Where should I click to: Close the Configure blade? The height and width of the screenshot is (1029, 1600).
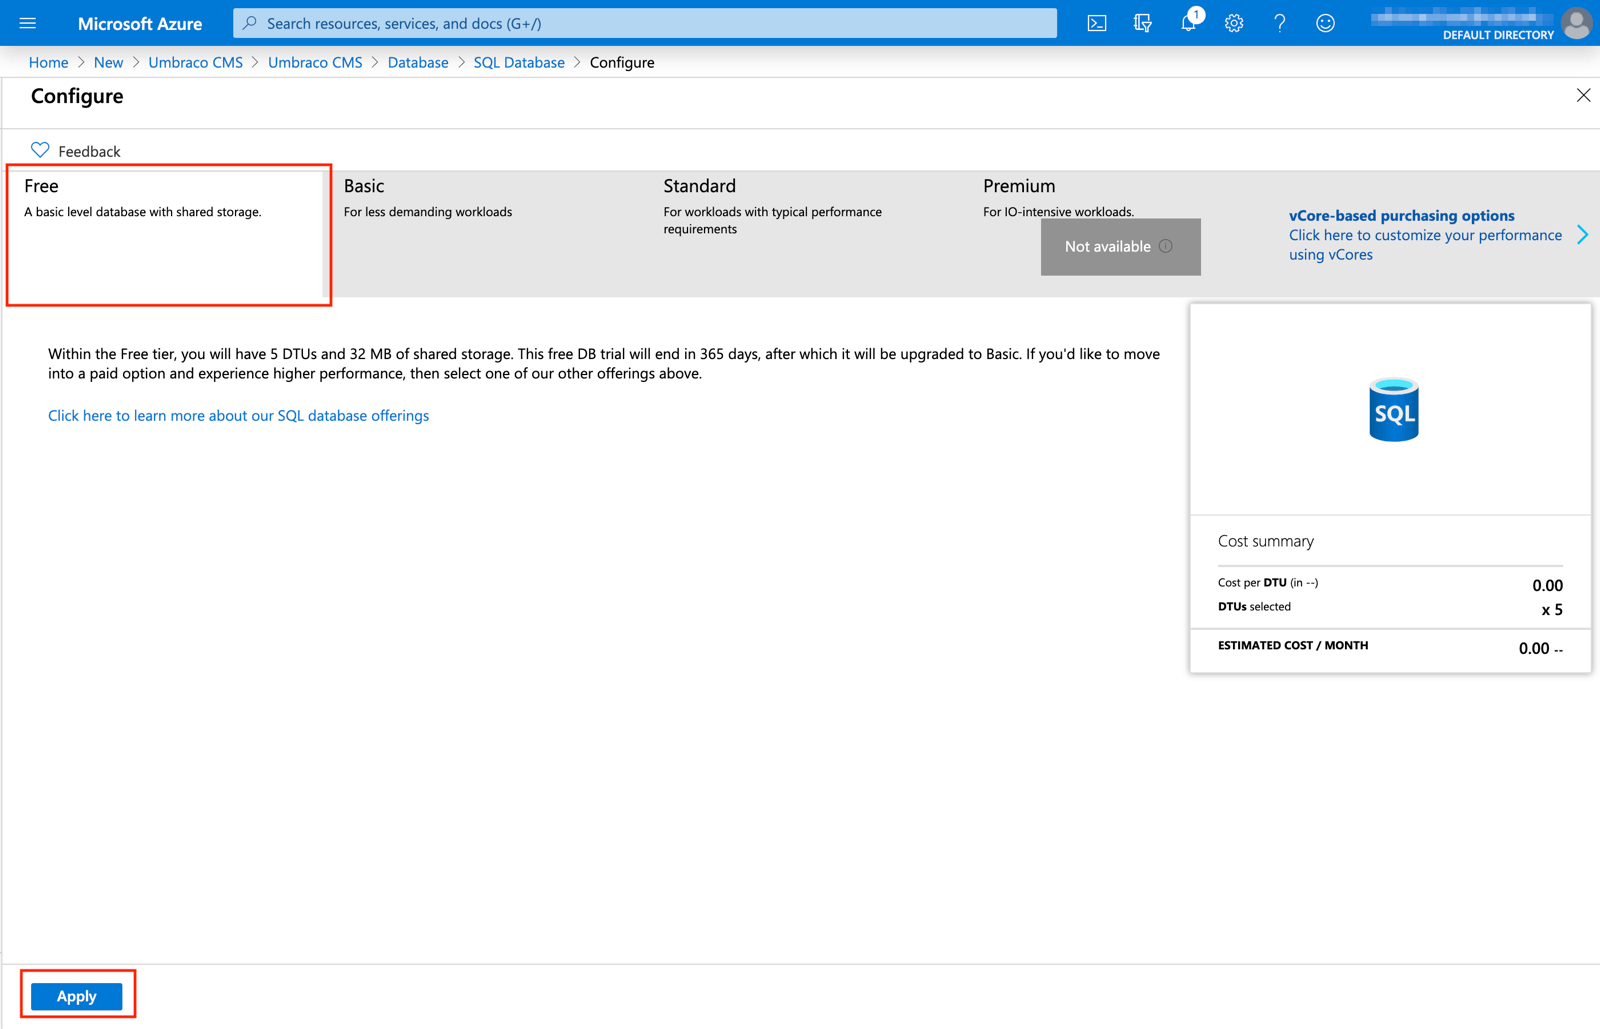pyautogui.click(x=1583, y=96)
